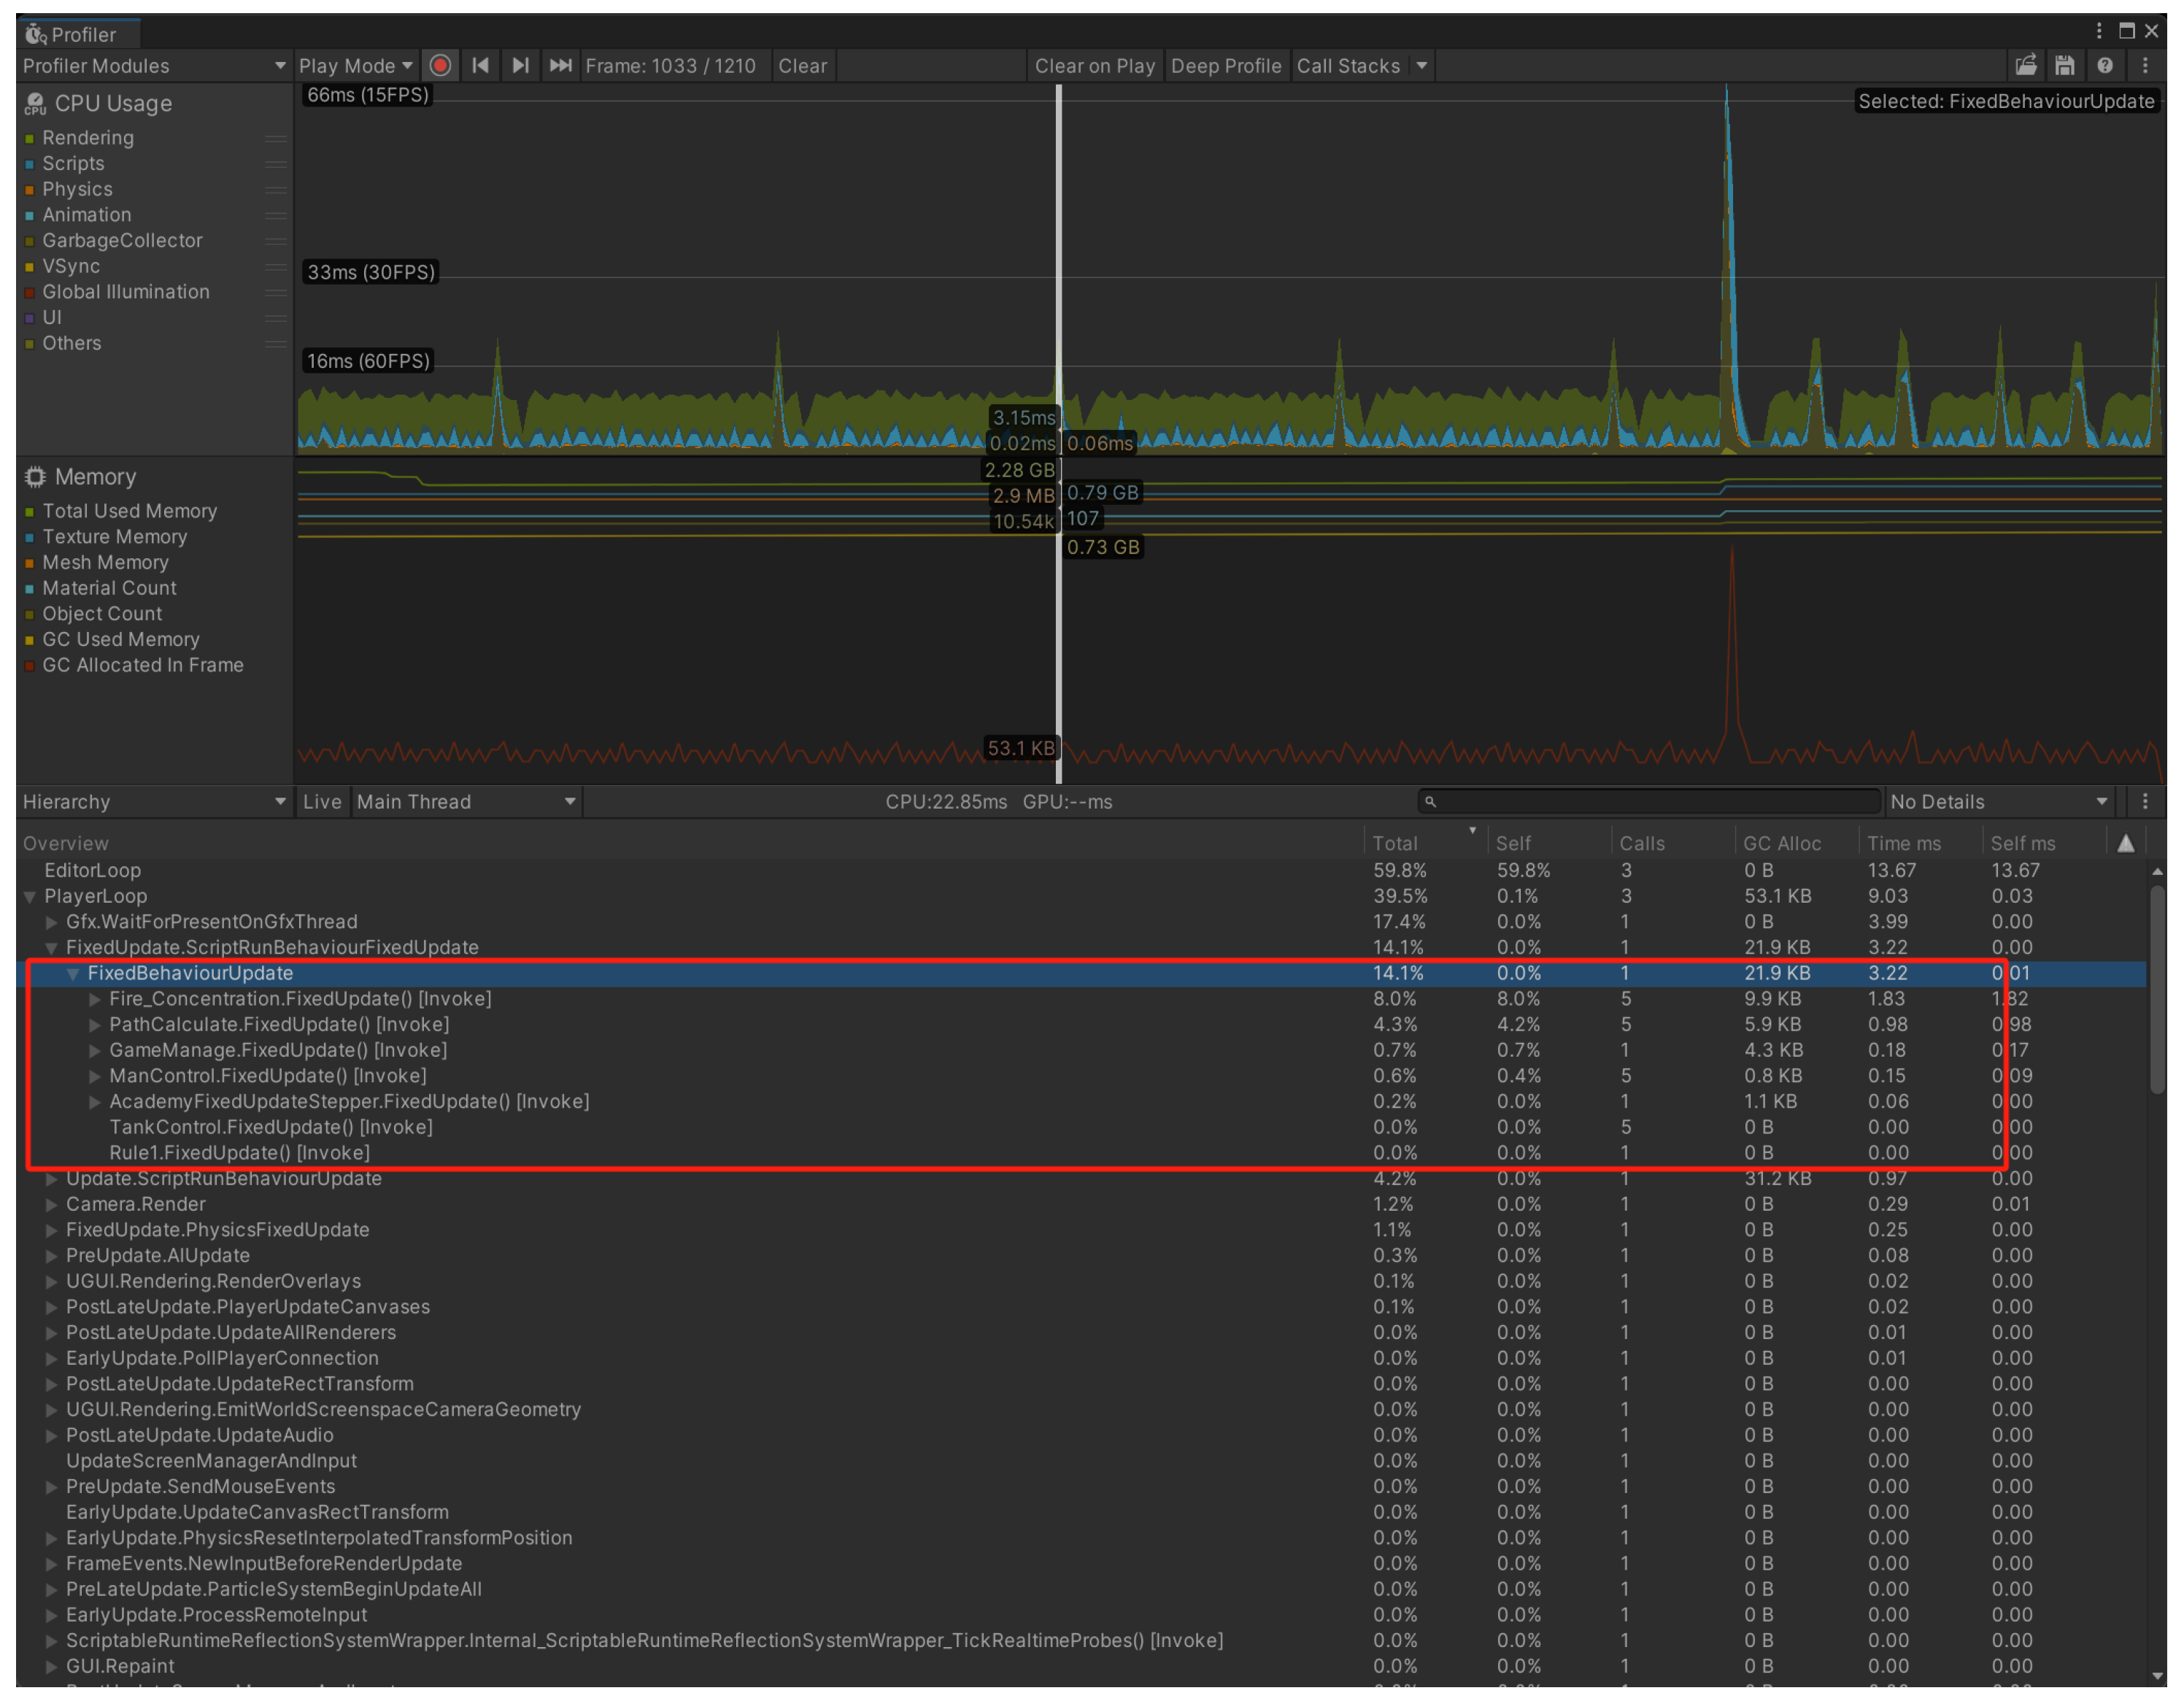Toggle Deep Profile mode
The image size is (2184, 1704).
pyautogui.click(x=1226, y=66)
